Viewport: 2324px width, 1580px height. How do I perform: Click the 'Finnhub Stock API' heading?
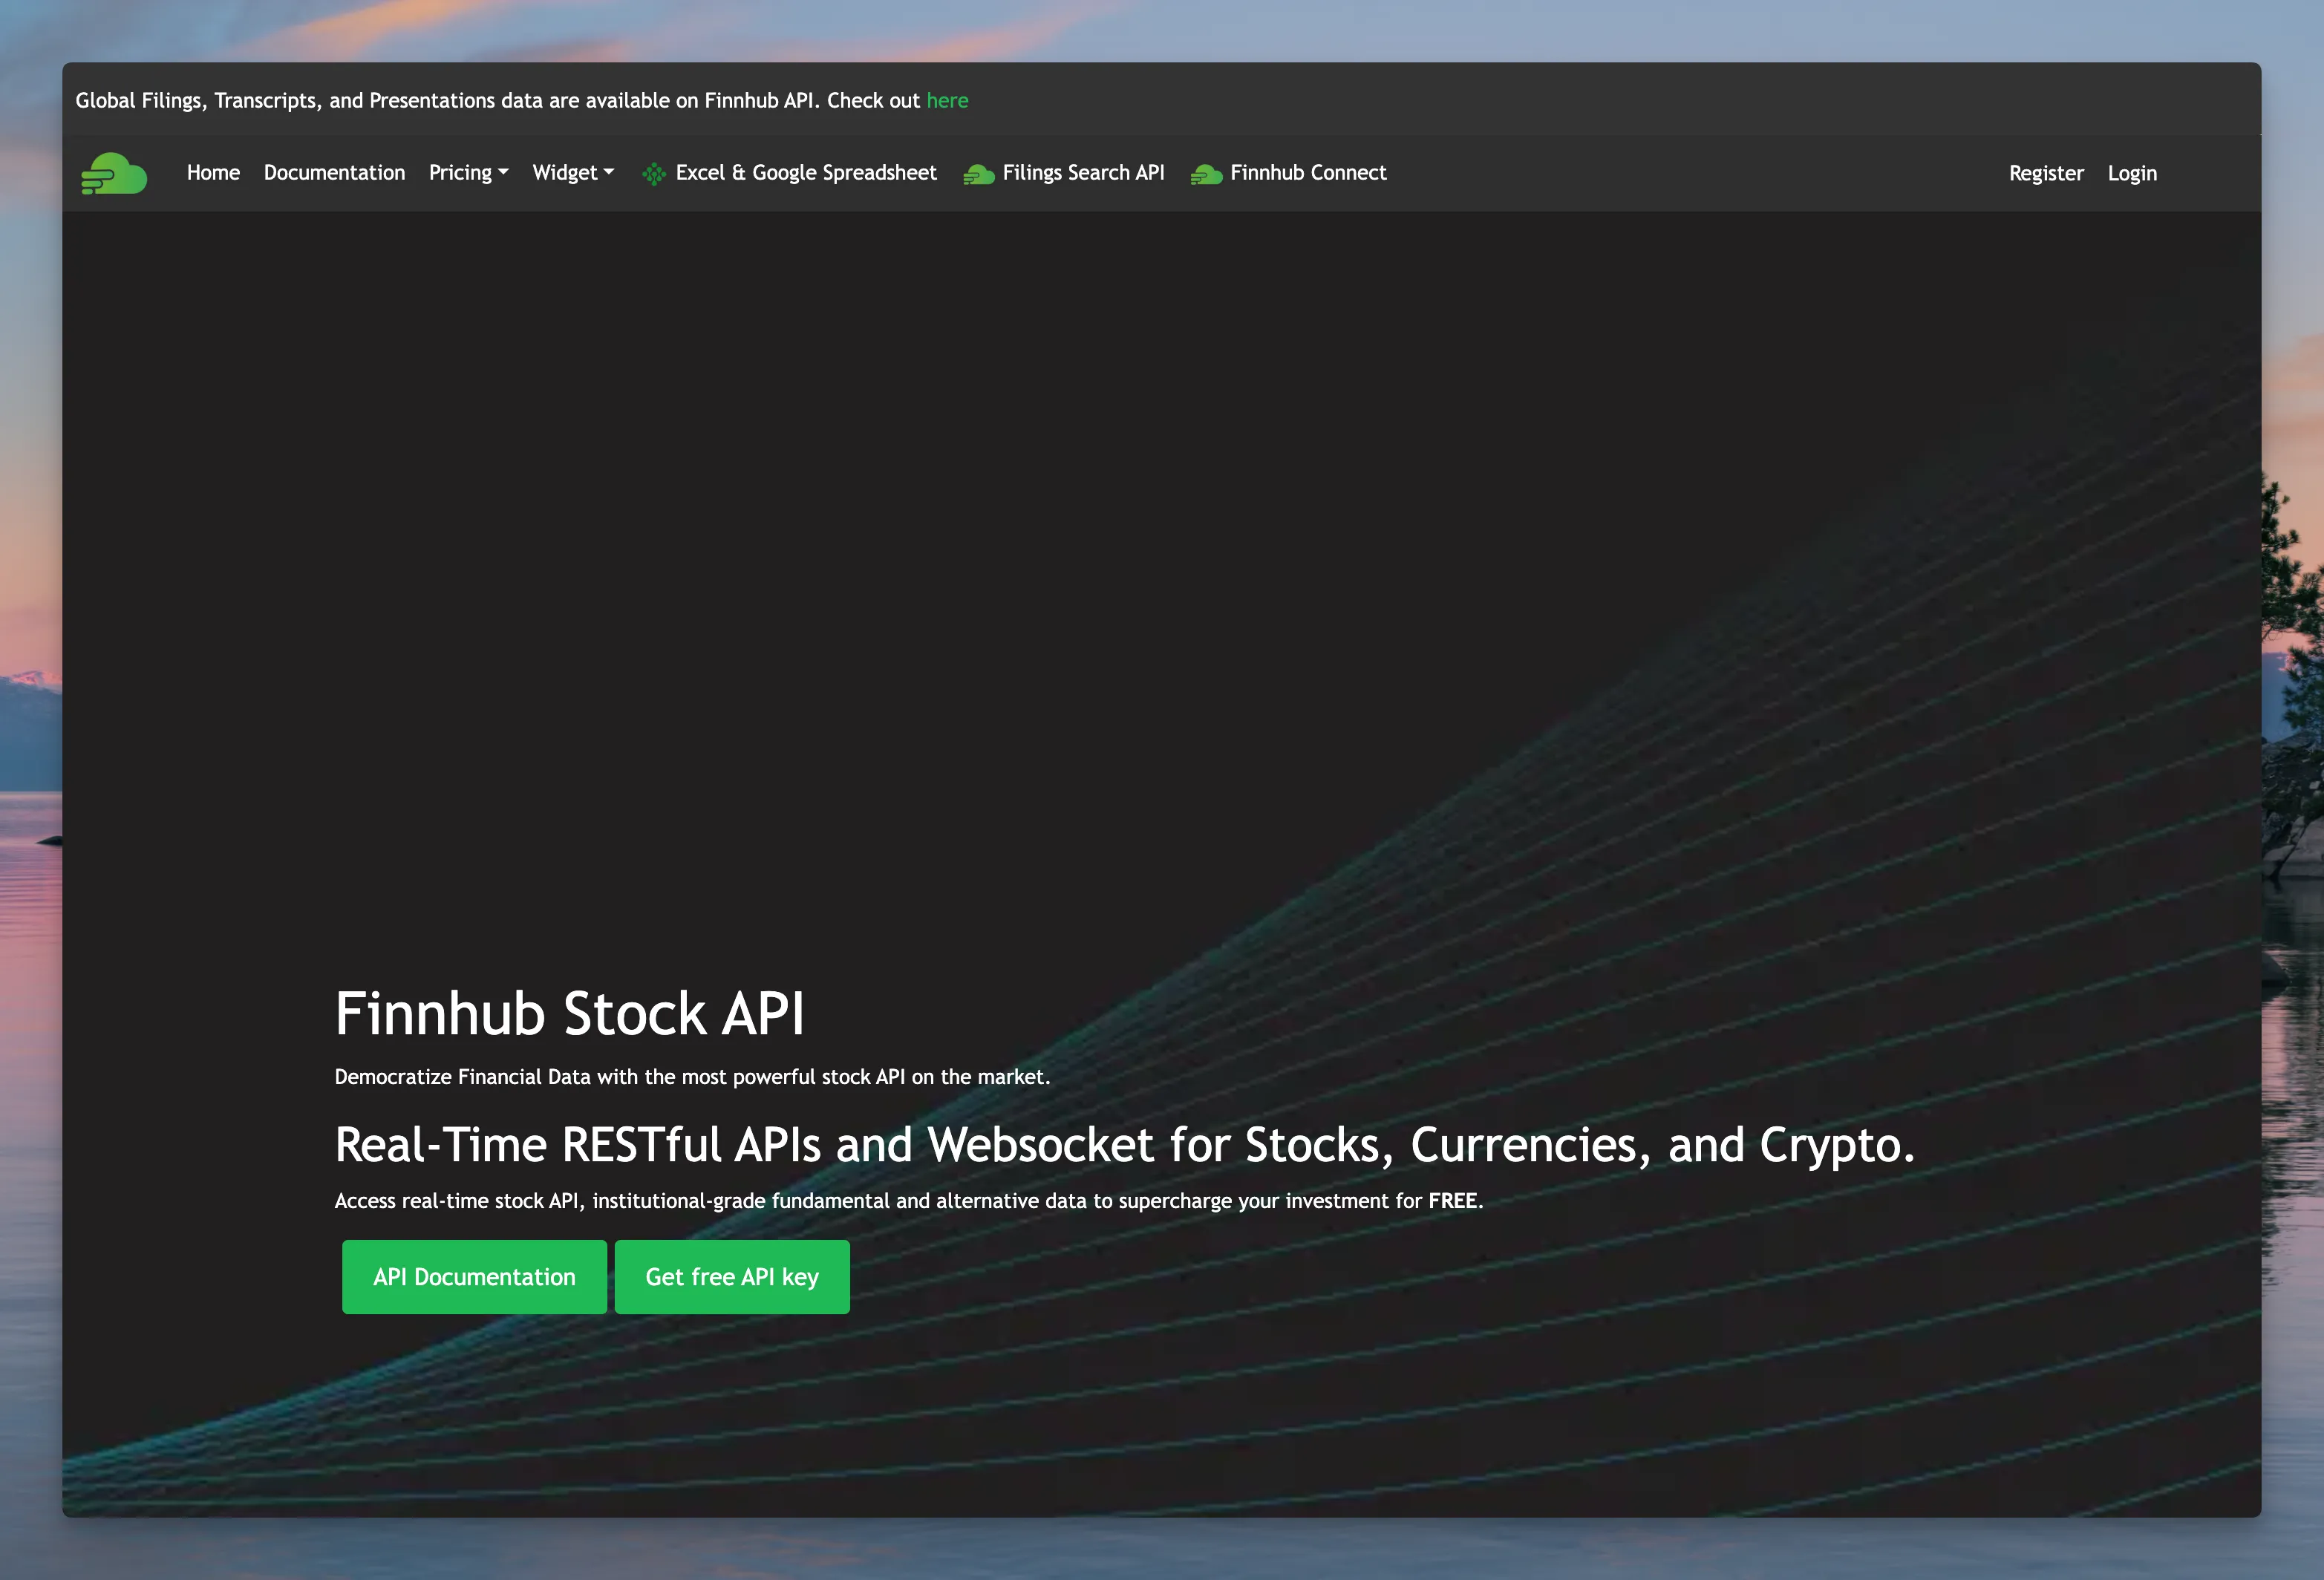pyautogui.click(x=569, y=1013)
